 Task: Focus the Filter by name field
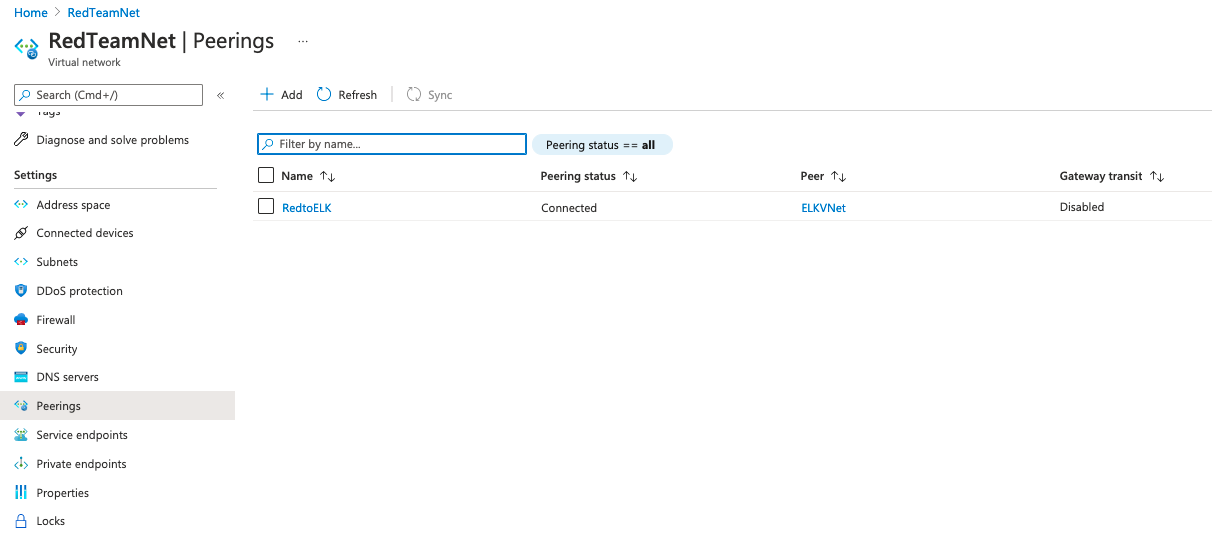392,144
